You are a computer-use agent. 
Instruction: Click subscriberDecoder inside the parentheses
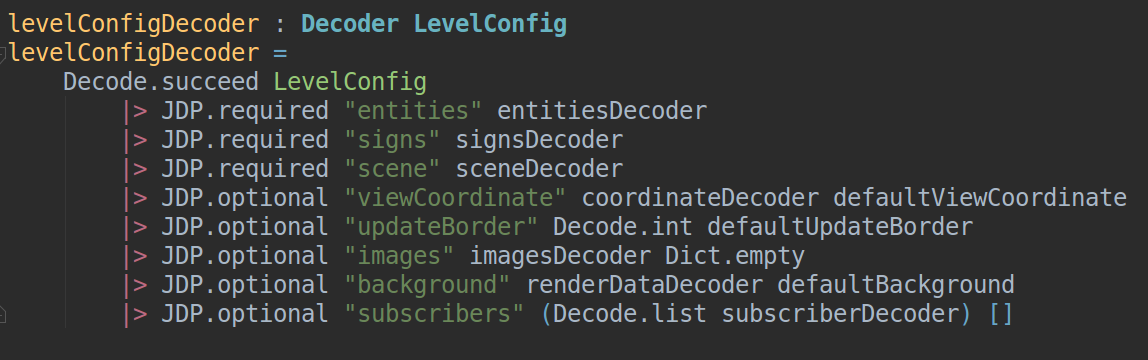coord(840,314)
